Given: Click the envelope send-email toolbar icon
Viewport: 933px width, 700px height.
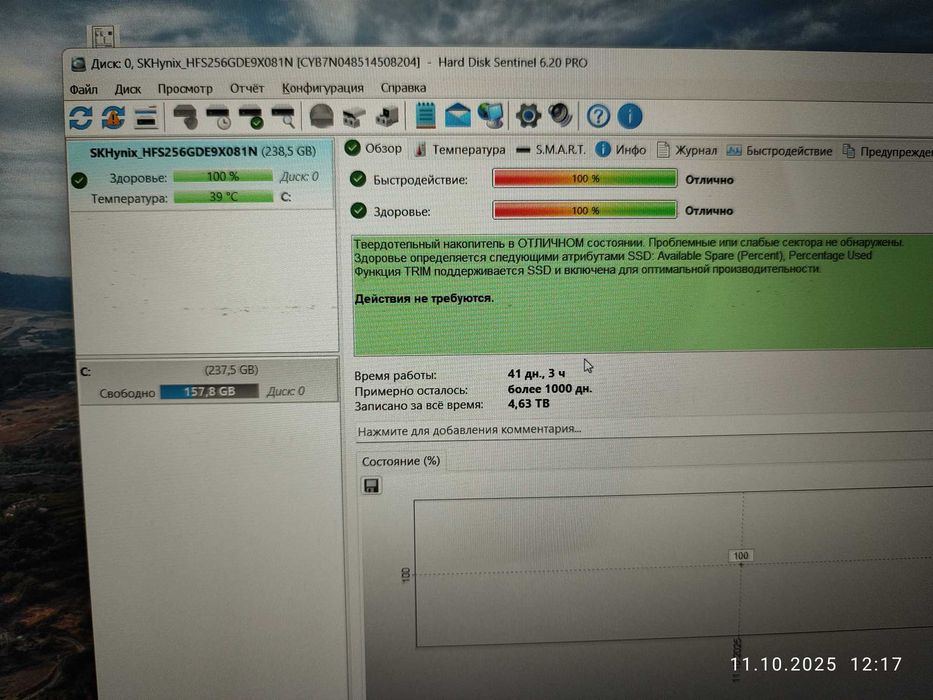Looking at the screenshot, I should coord(458,115).
